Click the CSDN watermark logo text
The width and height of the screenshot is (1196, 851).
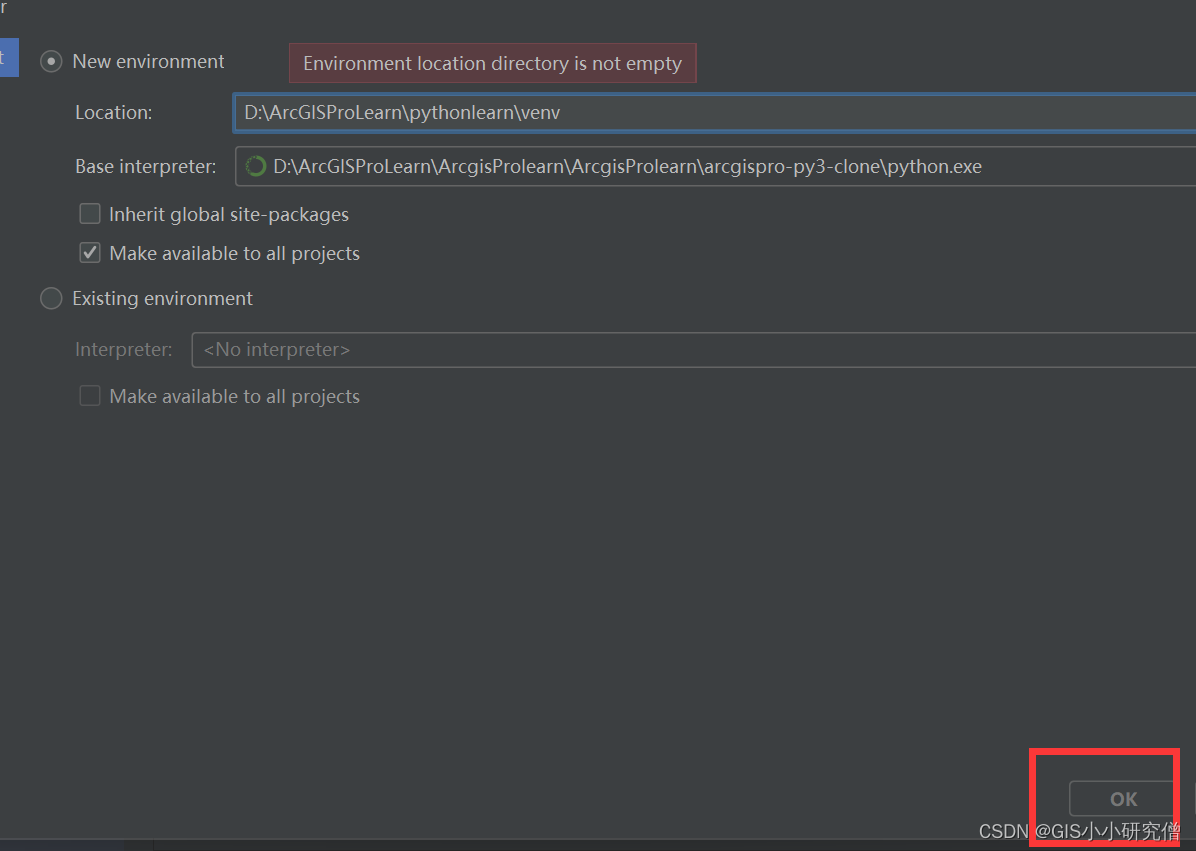tap(1003, 831)
